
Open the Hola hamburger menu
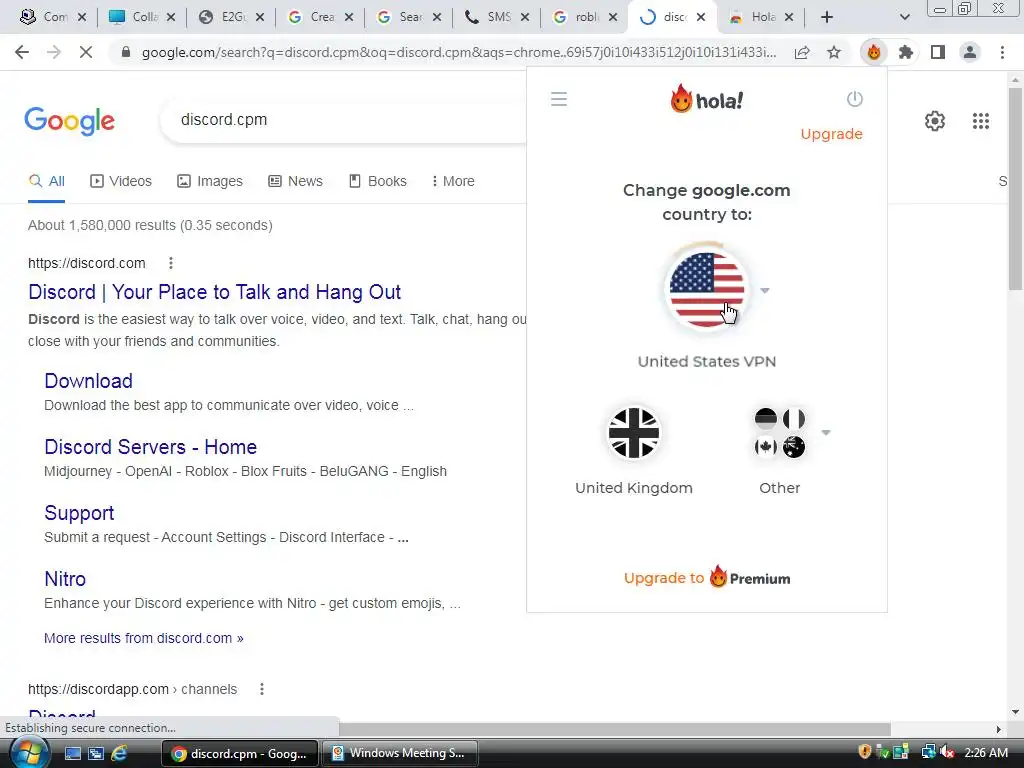(x=558, y=99)
